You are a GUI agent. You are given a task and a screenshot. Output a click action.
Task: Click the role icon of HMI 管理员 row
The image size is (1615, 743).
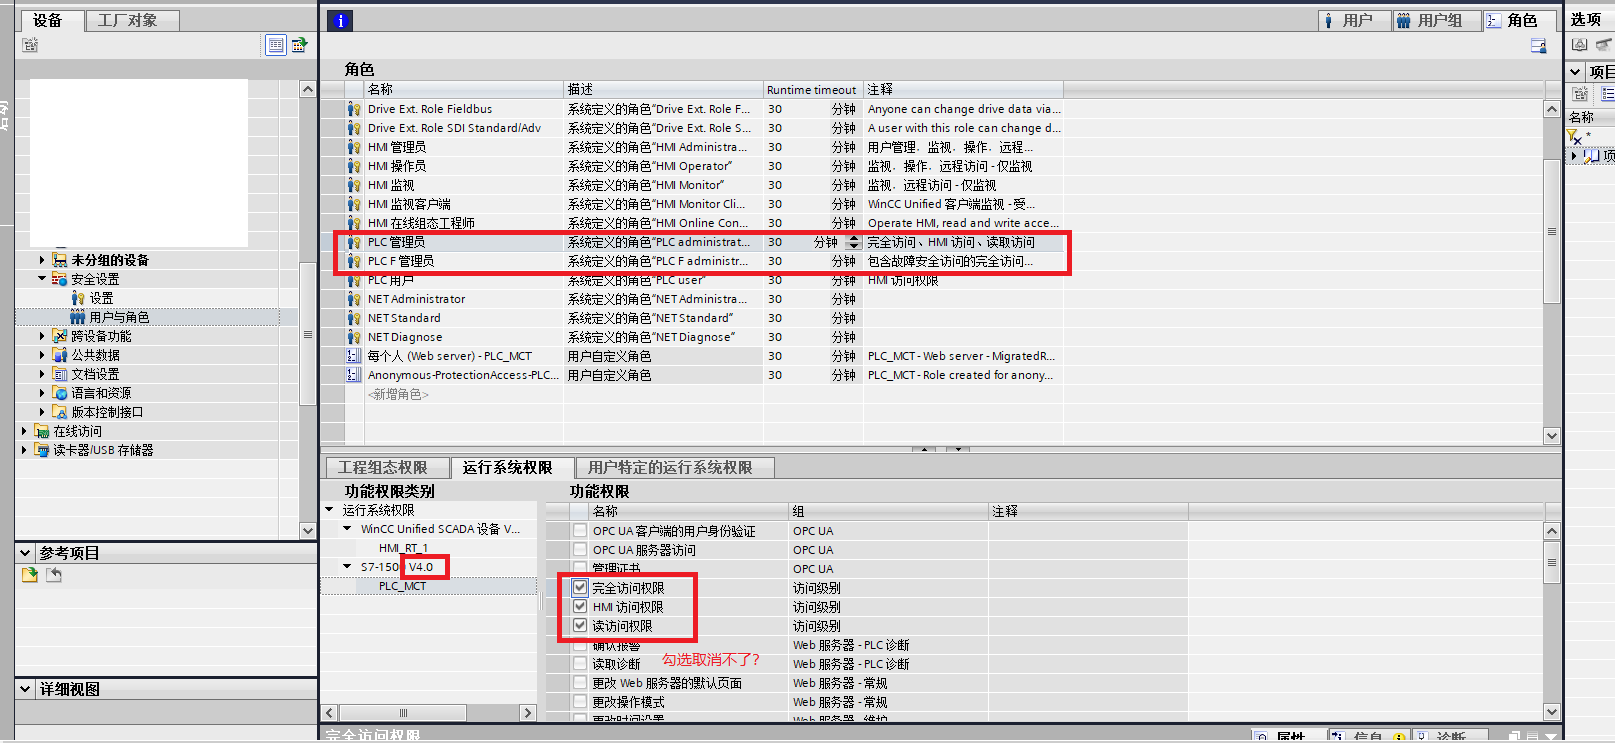354,147
